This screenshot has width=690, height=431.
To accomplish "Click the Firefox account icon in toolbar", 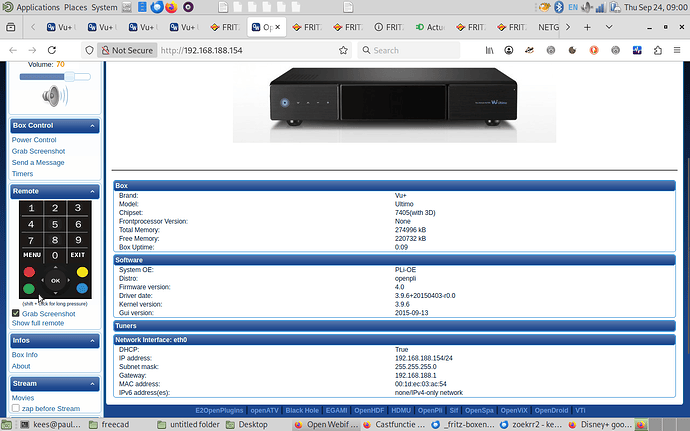I will pyautogui.click(x=509, y=50).
